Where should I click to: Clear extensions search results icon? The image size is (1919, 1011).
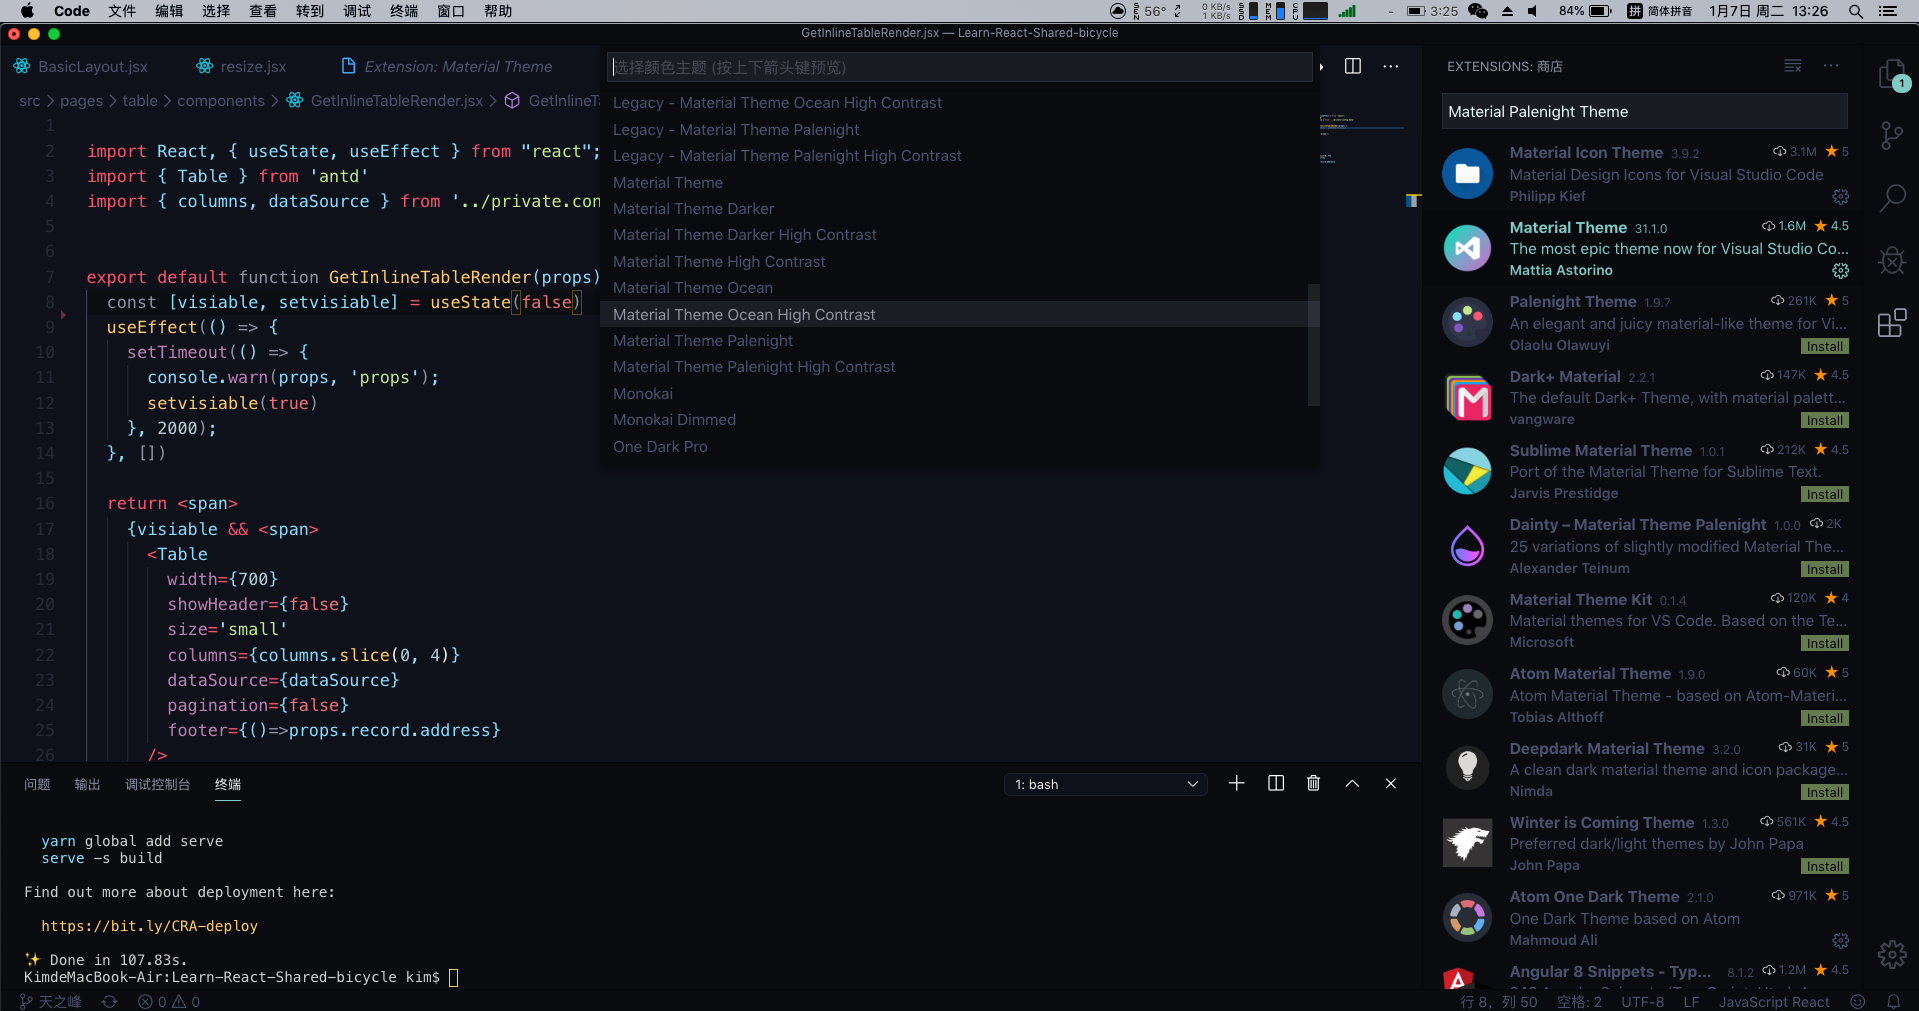(1793, 66)
